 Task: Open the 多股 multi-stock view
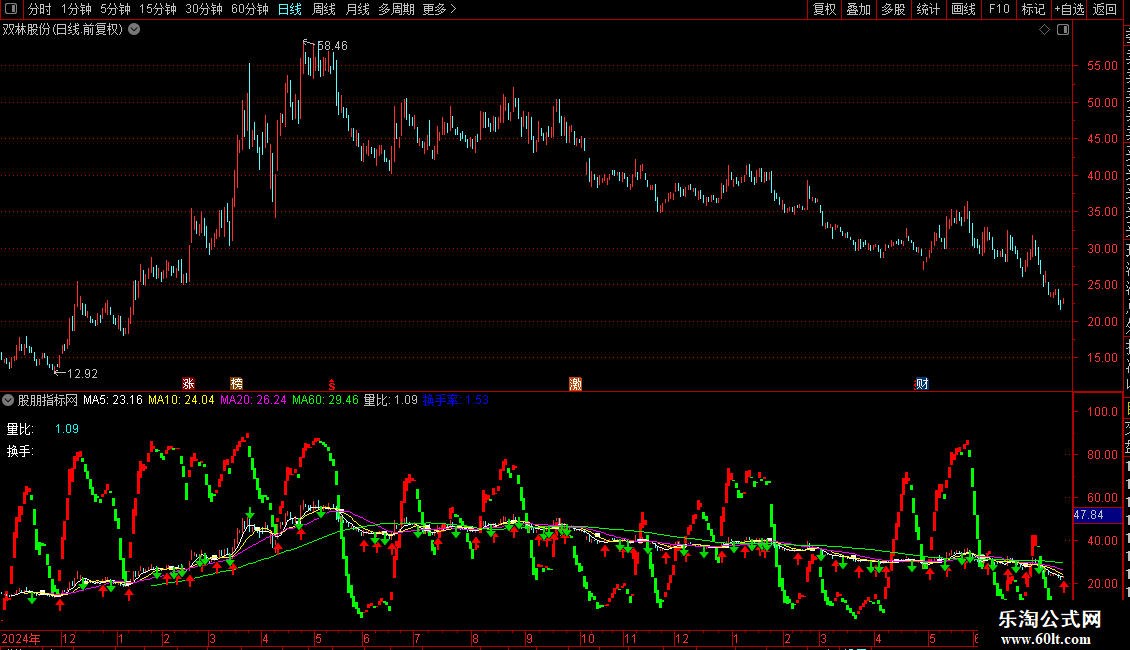pyautogui.click(x=893, y=9)
